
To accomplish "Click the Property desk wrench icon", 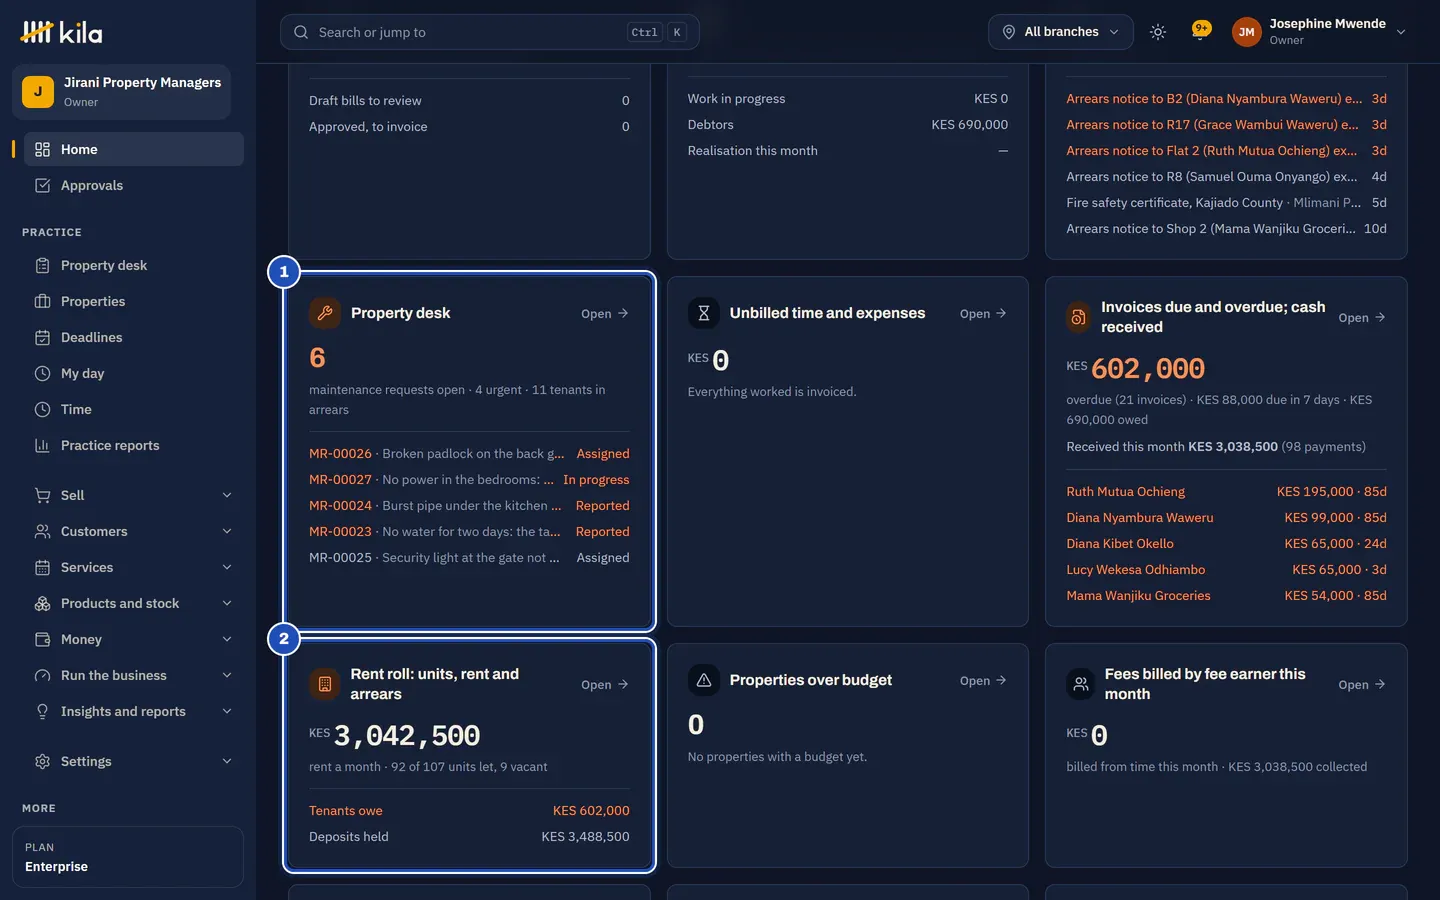I will 325,313.
